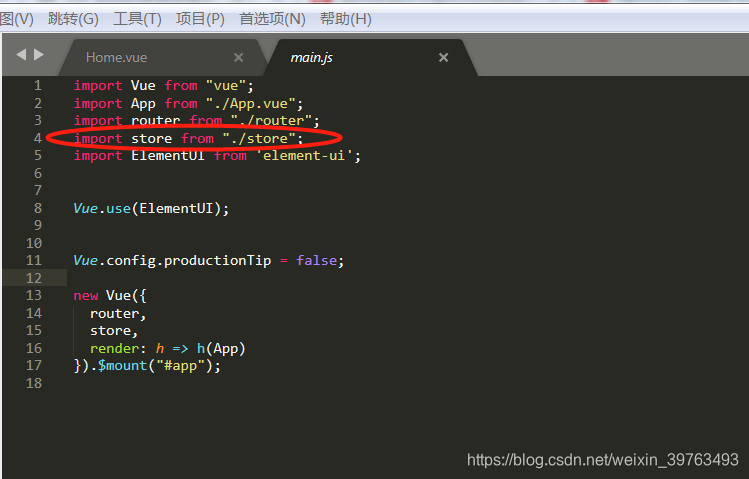
Task: Click Vue.use(ElementUI); on line 8
Action: tap(151, 209)
